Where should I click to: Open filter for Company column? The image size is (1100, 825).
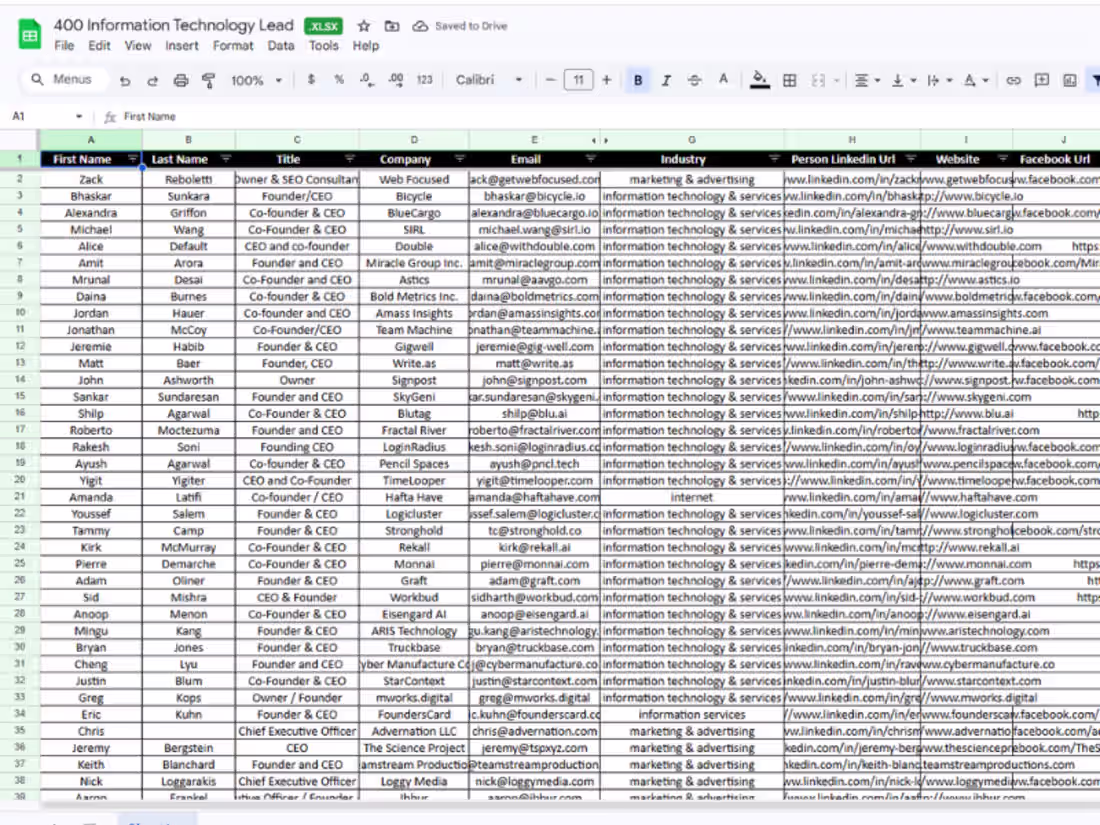click(460, 159)
